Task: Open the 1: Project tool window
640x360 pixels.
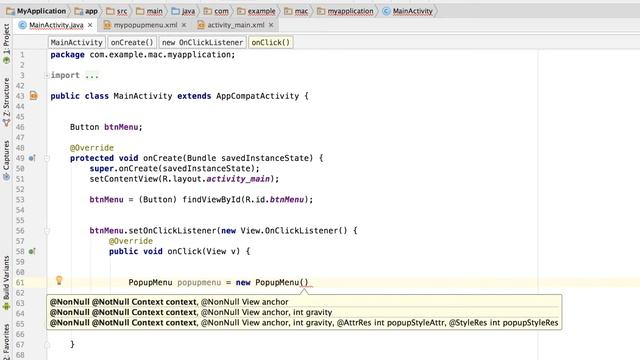Action: coord(6,43)
